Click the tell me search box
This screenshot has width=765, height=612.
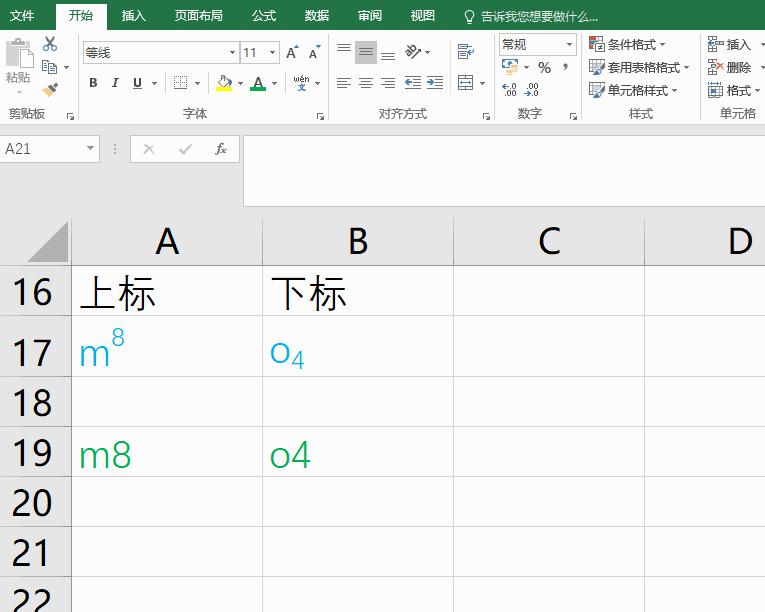pos(531,17)
